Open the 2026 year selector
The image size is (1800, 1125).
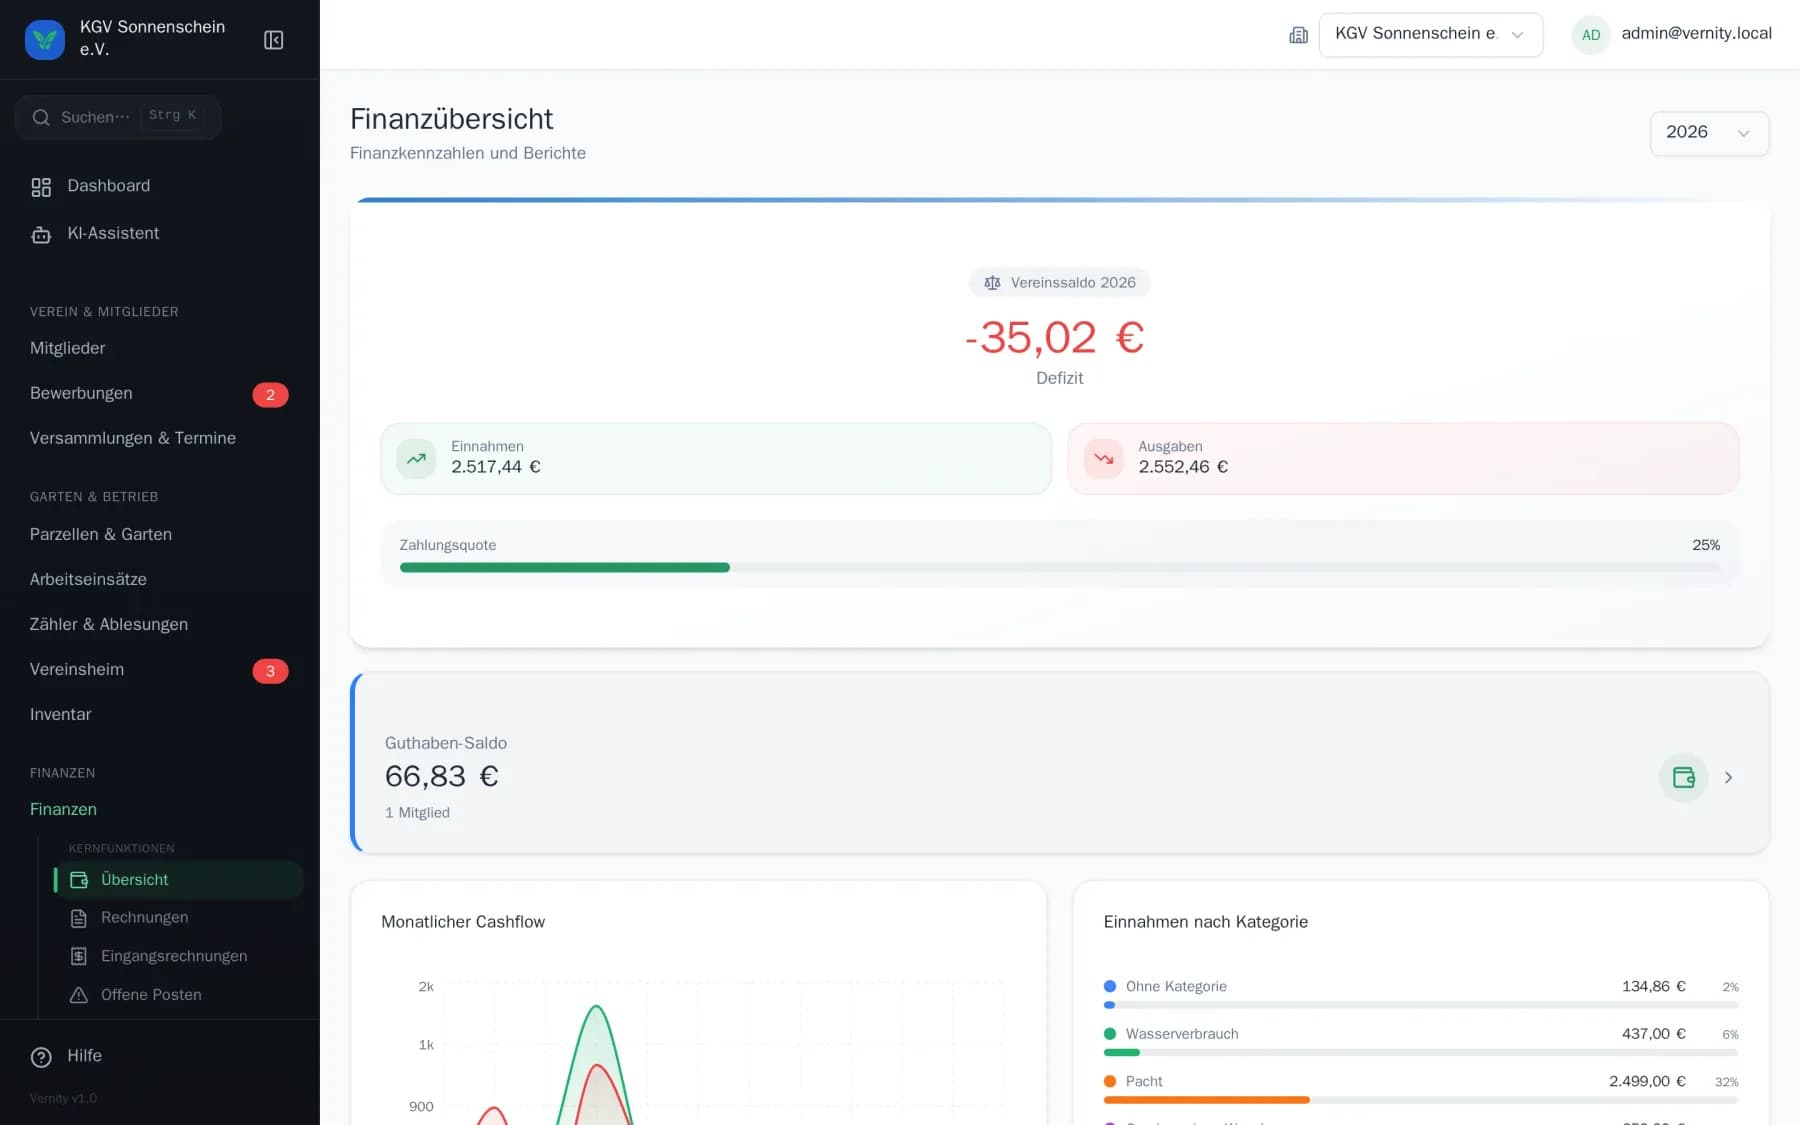(1709, 133)
